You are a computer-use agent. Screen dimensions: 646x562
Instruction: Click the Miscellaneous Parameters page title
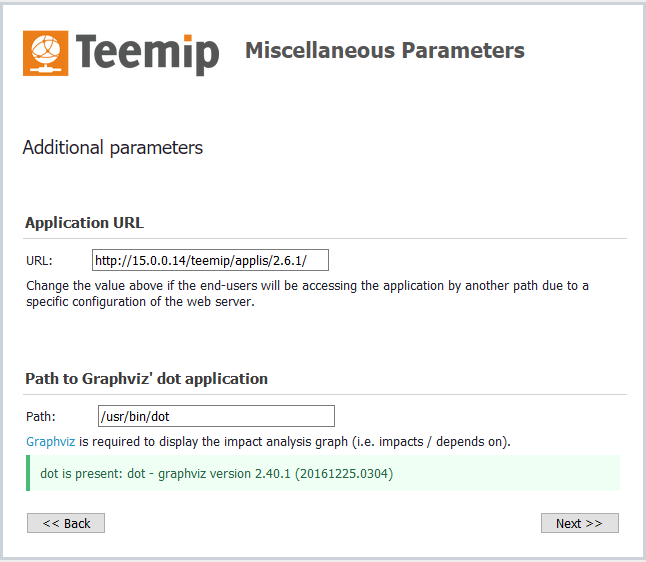click(x=384, y=50)
